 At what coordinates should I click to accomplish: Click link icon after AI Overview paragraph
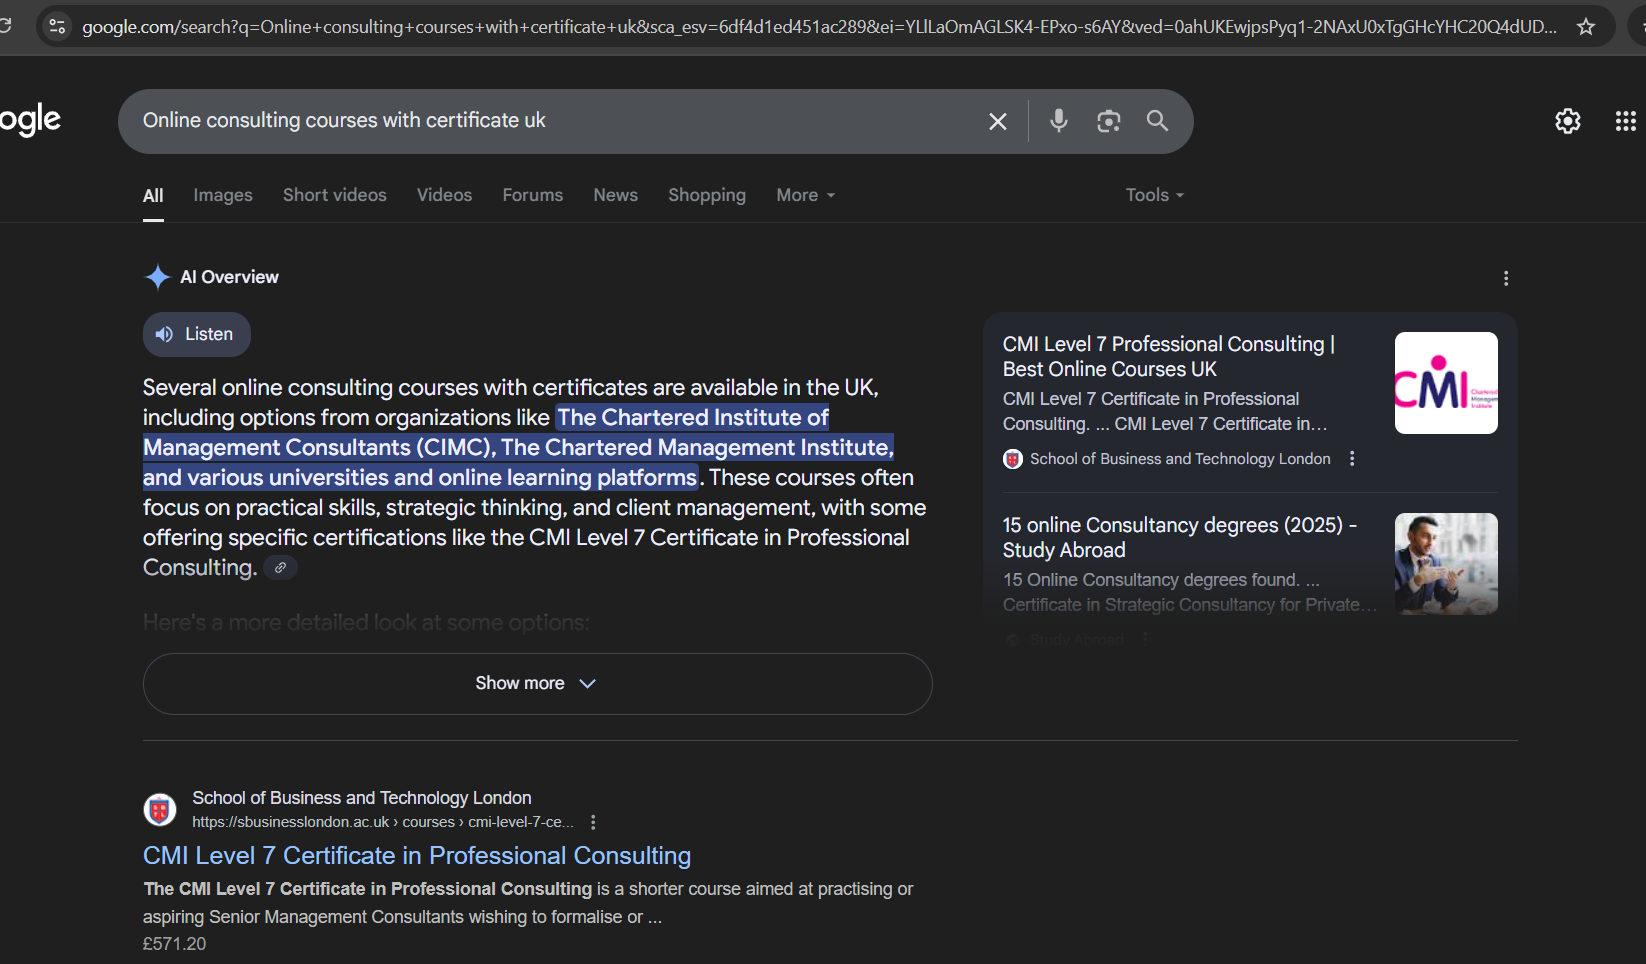[x=281, y=568]
